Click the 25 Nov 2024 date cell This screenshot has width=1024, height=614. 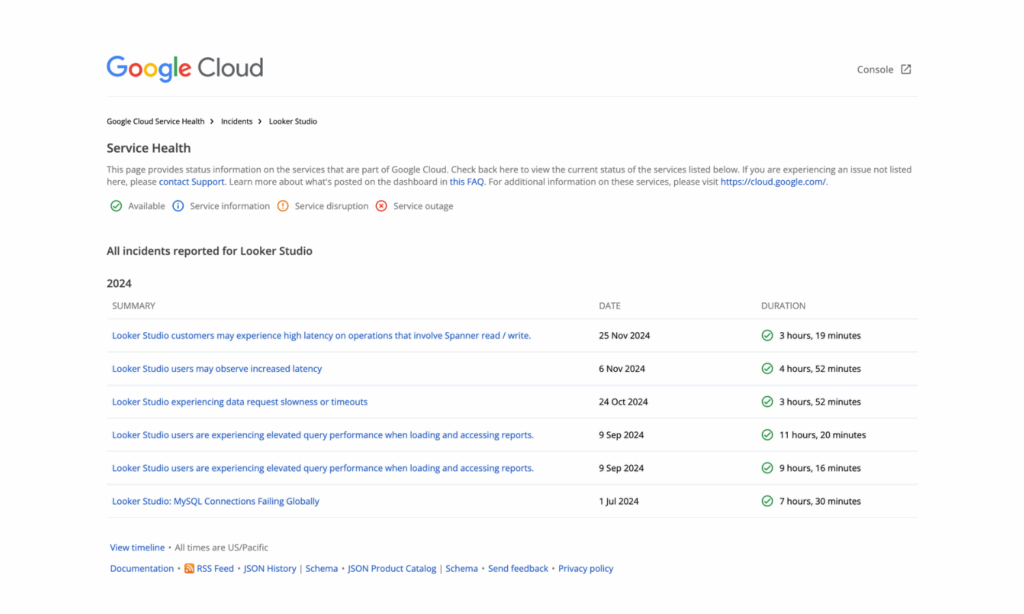[624, 335]
